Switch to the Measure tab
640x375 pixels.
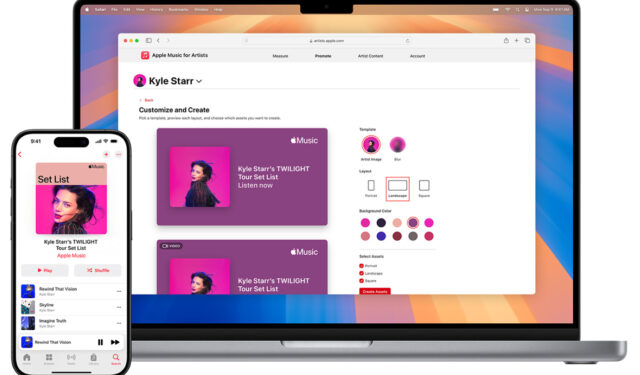280,56
